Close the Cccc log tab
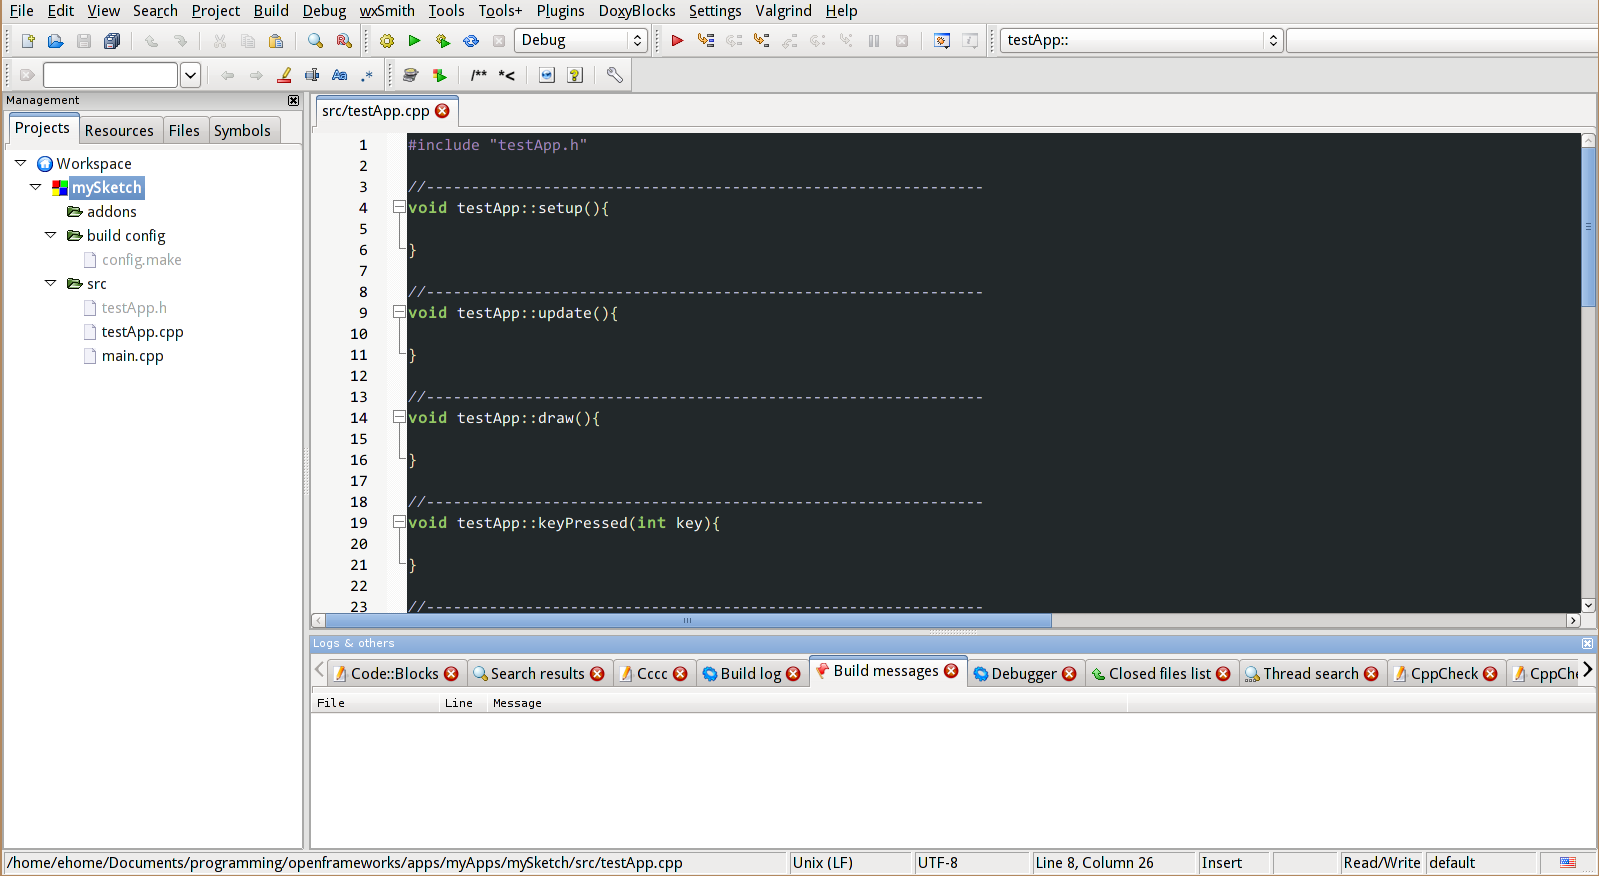 680,674
